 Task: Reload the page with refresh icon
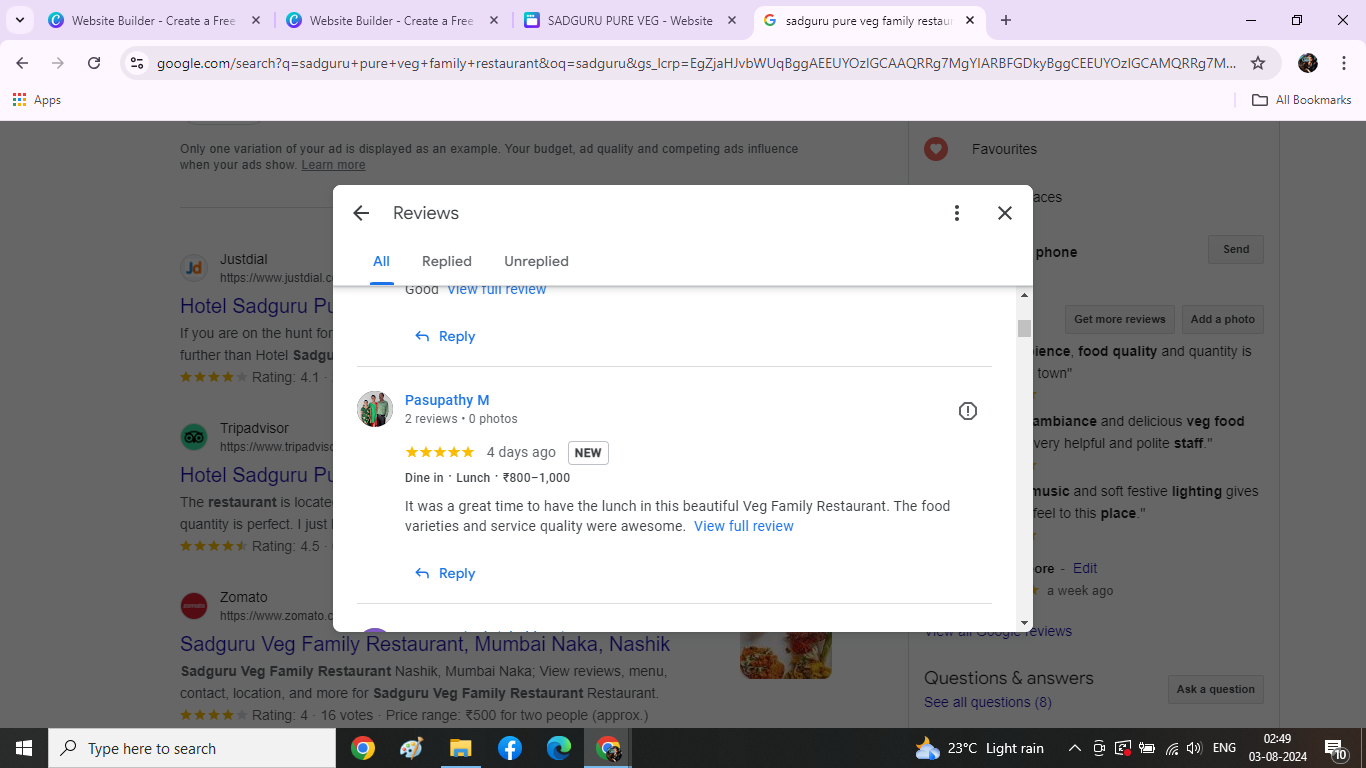[x=94, y=63]
